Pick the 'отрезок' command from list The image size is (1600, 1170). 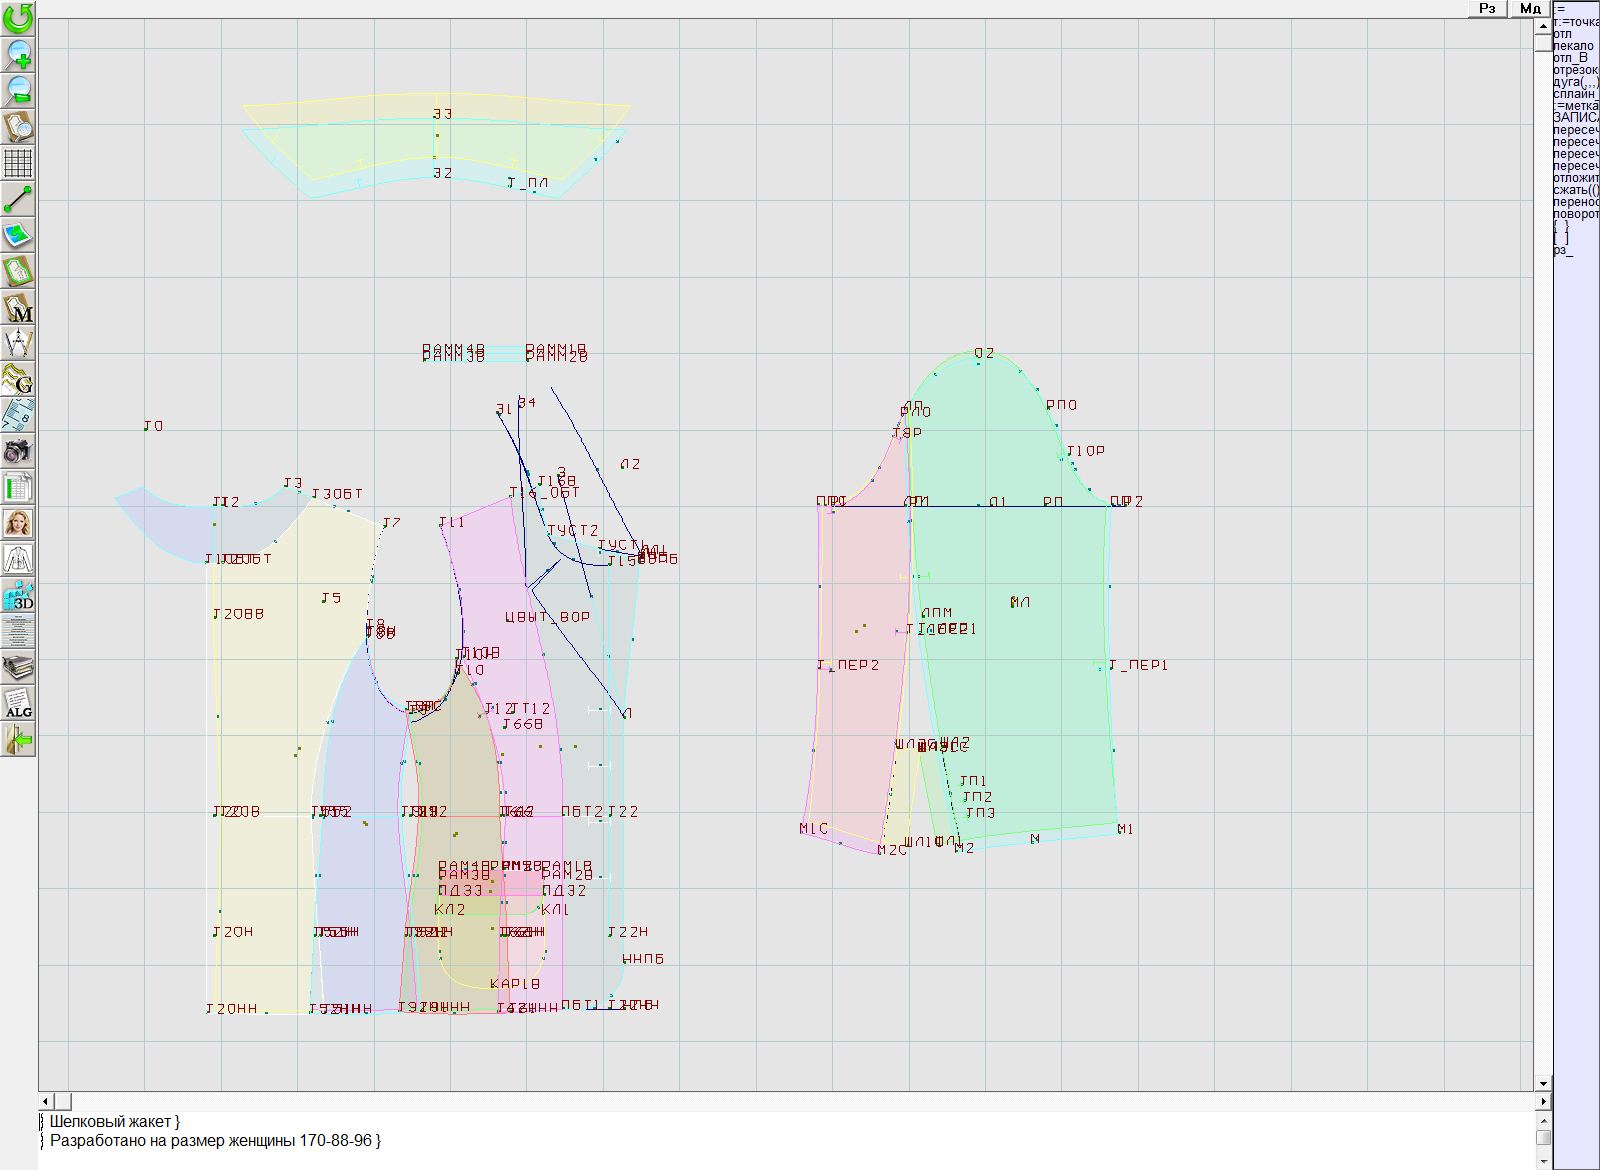1575,70
